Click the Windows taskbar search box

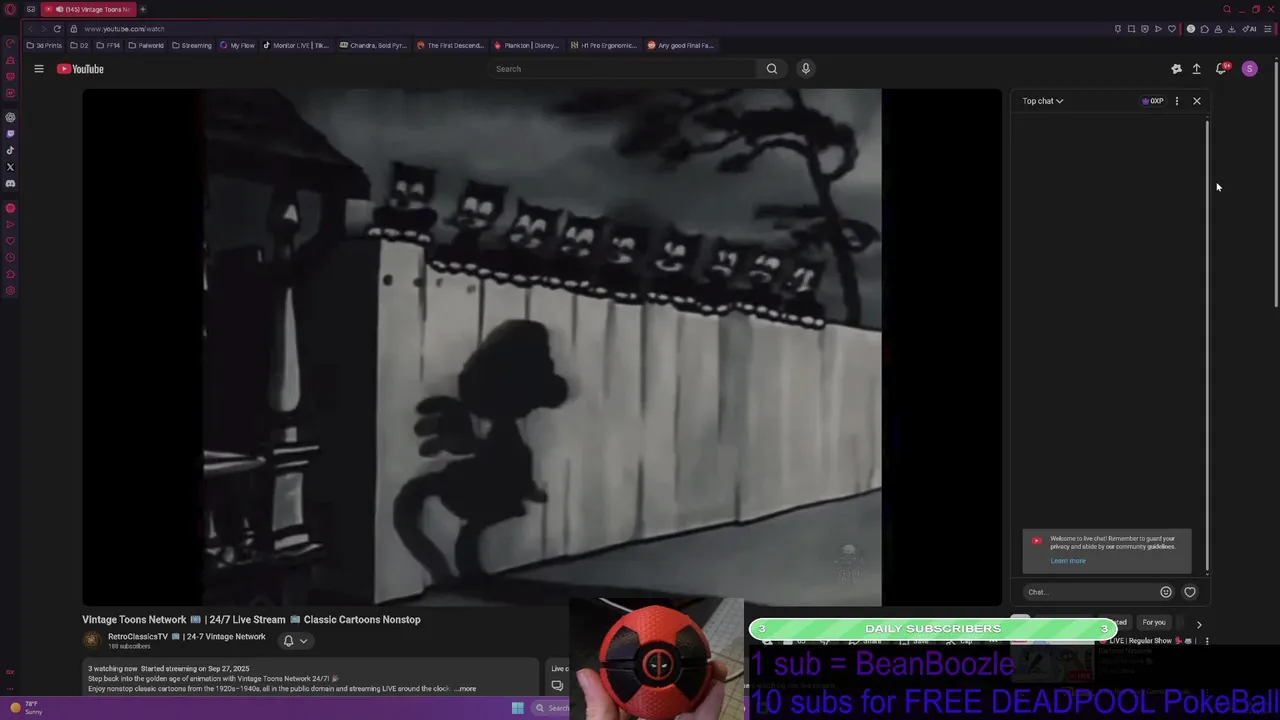tap(552, 708)
